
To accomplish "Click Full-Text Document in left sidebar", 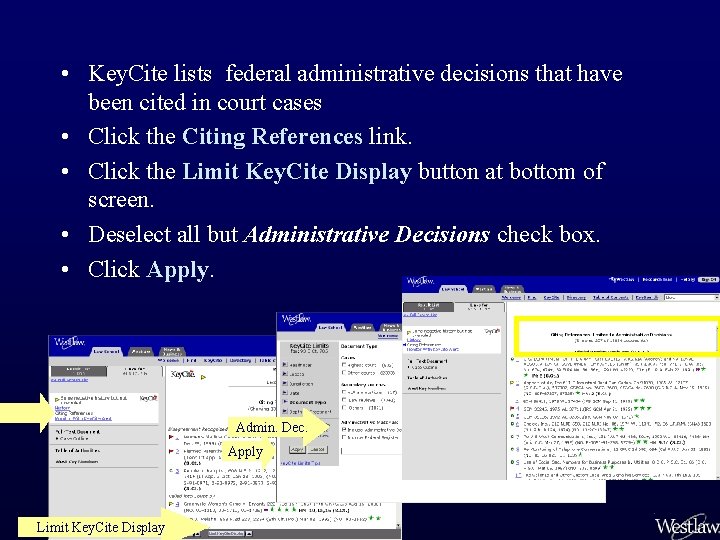I will (78, 432).
